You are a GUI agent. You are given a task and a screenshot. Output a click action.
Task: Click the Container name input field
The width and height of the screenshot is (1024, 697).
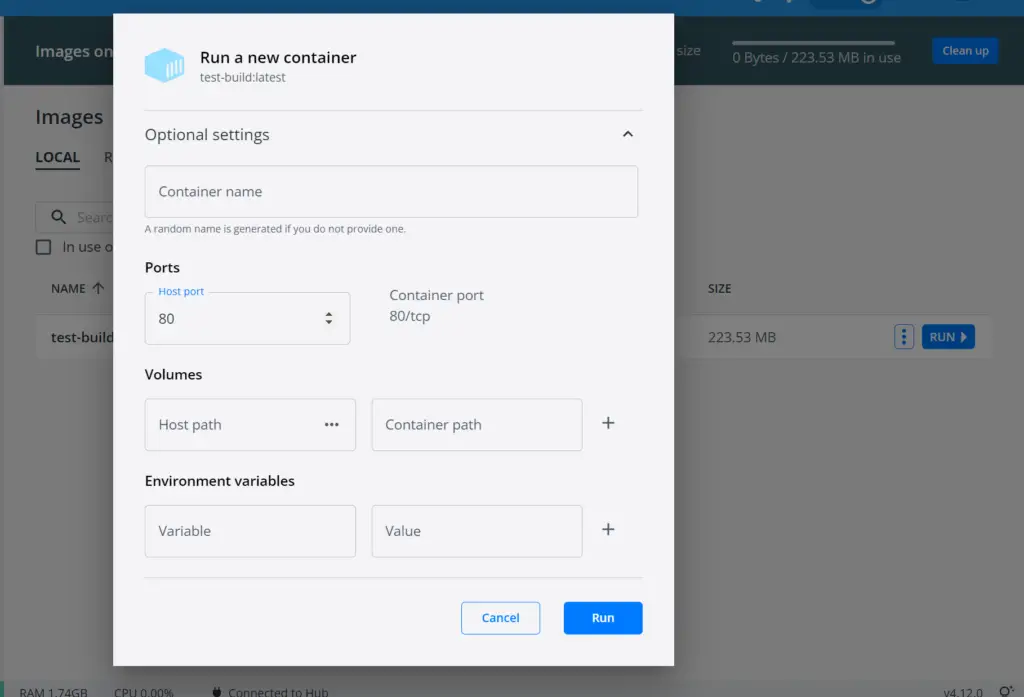[391, 191]
